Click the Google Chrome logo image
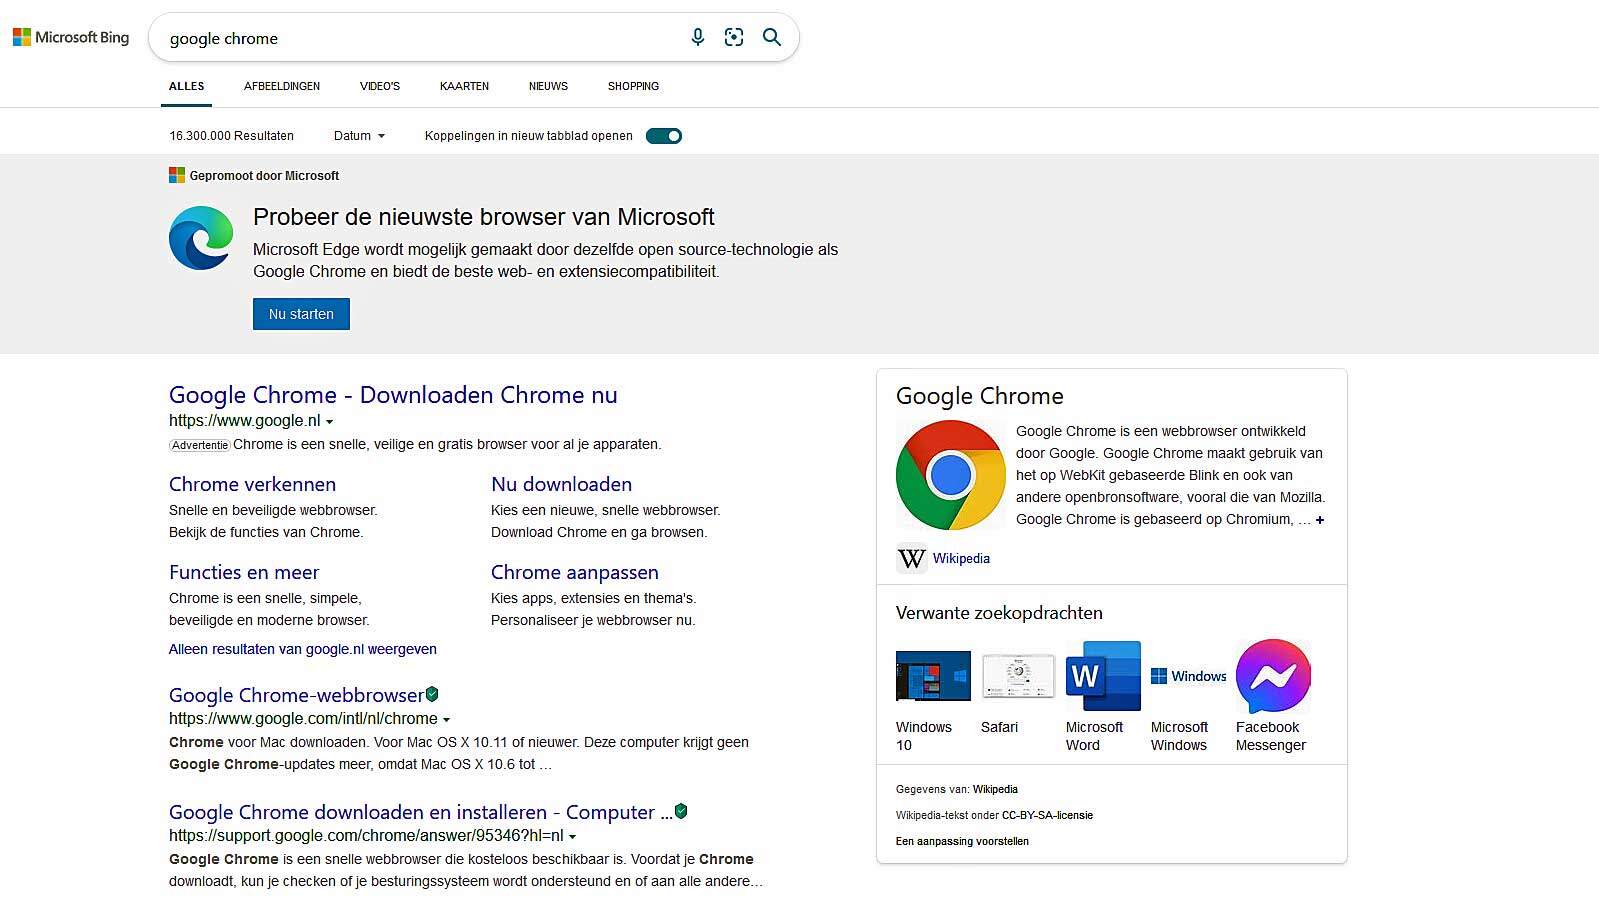The width and height of the screenshot is (1599, 903). tap(951, 475)
